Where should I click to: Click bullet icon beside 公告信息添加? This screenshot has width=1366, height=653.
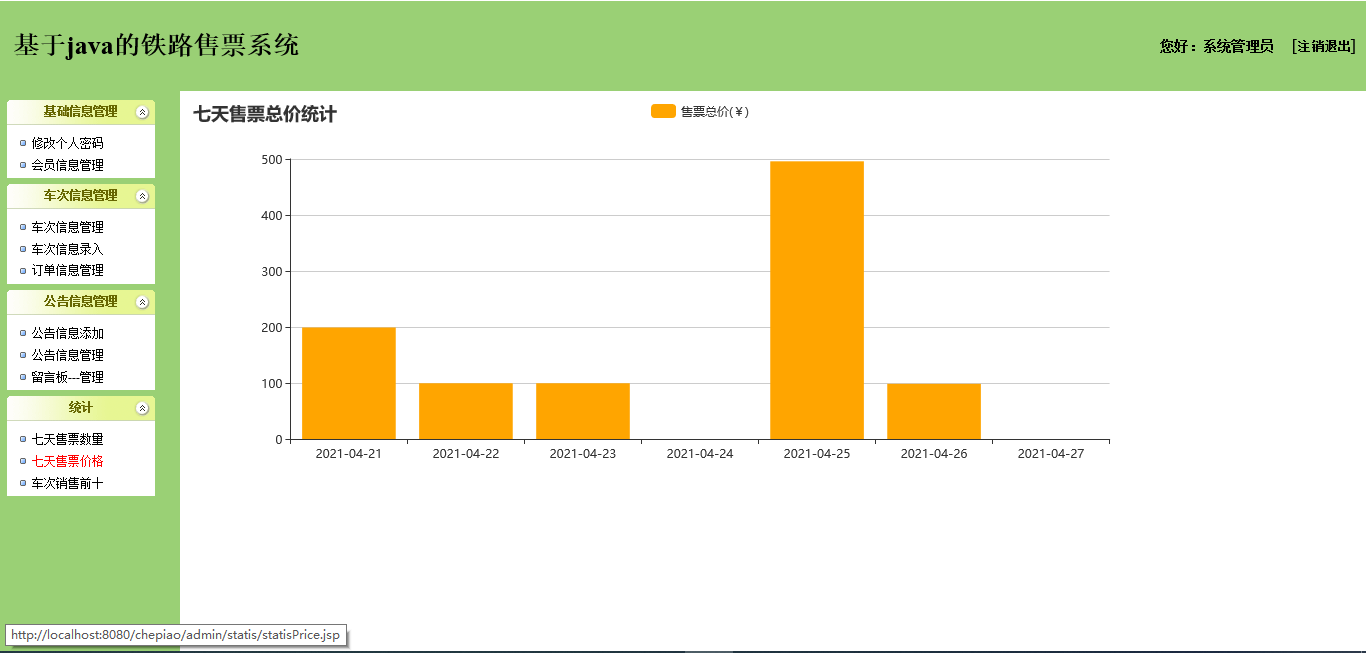pyautogui.click(x=23, y=333)
